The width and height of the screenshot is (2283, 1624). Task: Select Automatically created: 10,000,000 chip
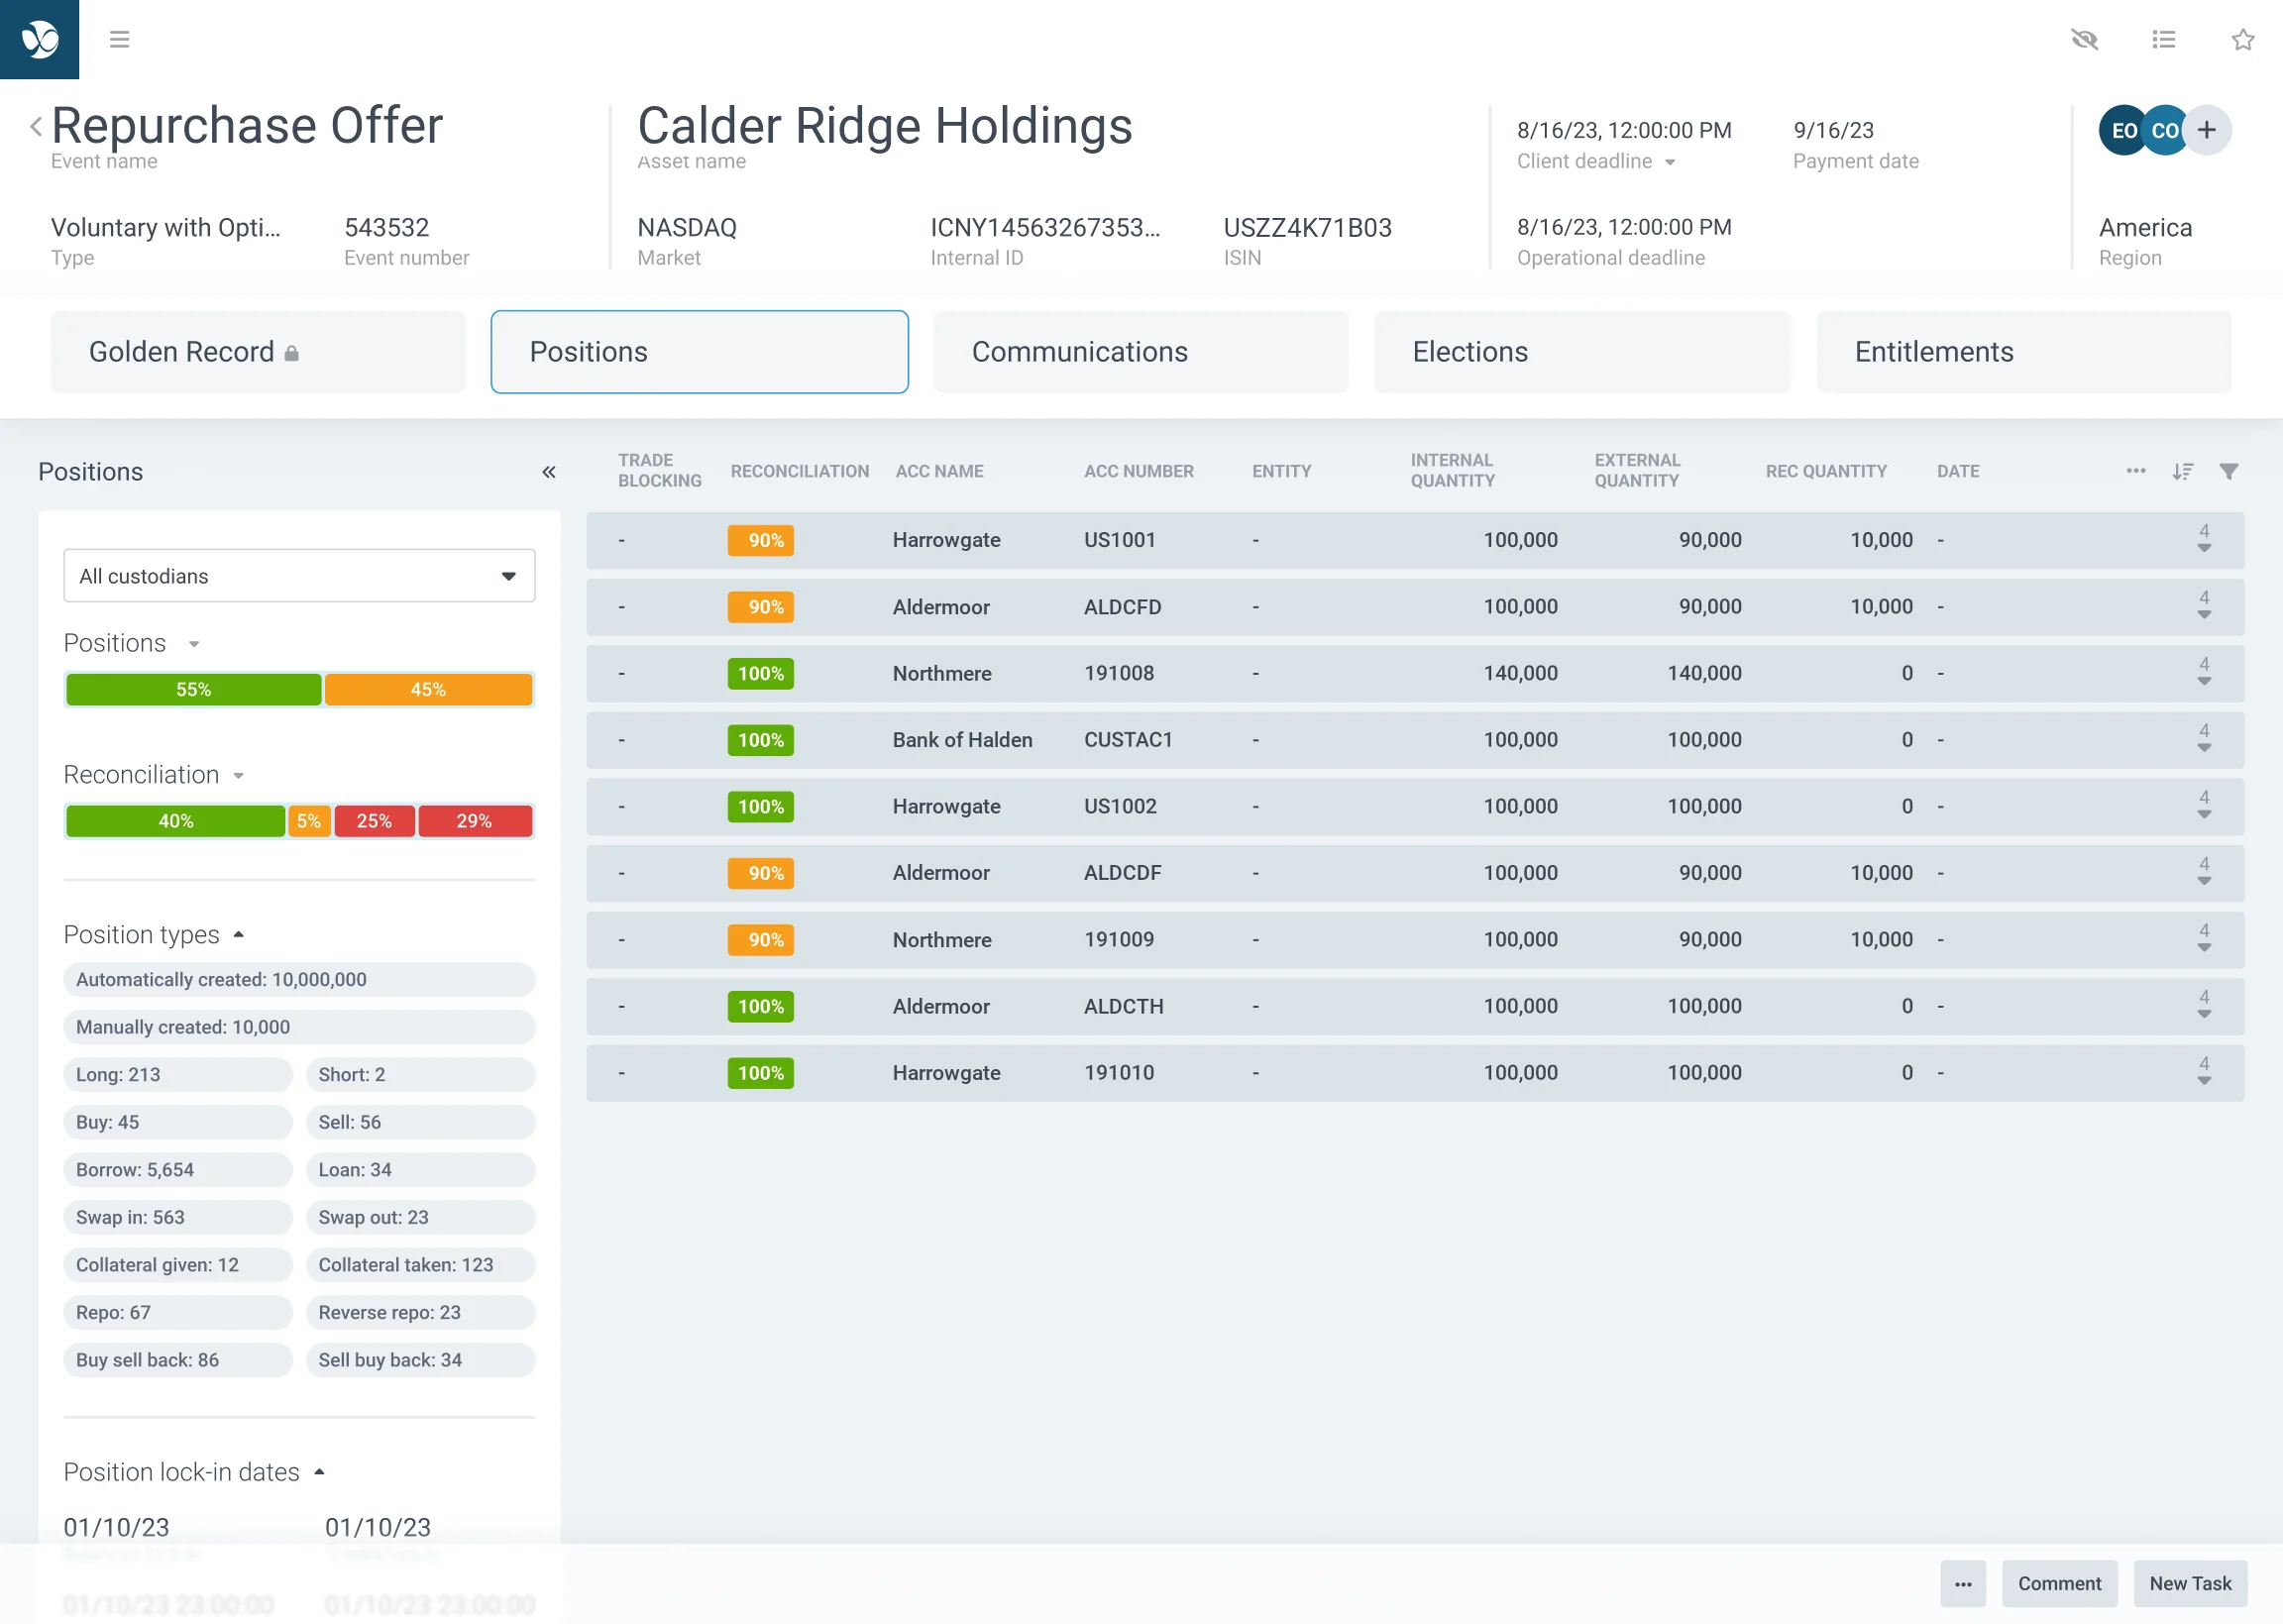299,980
